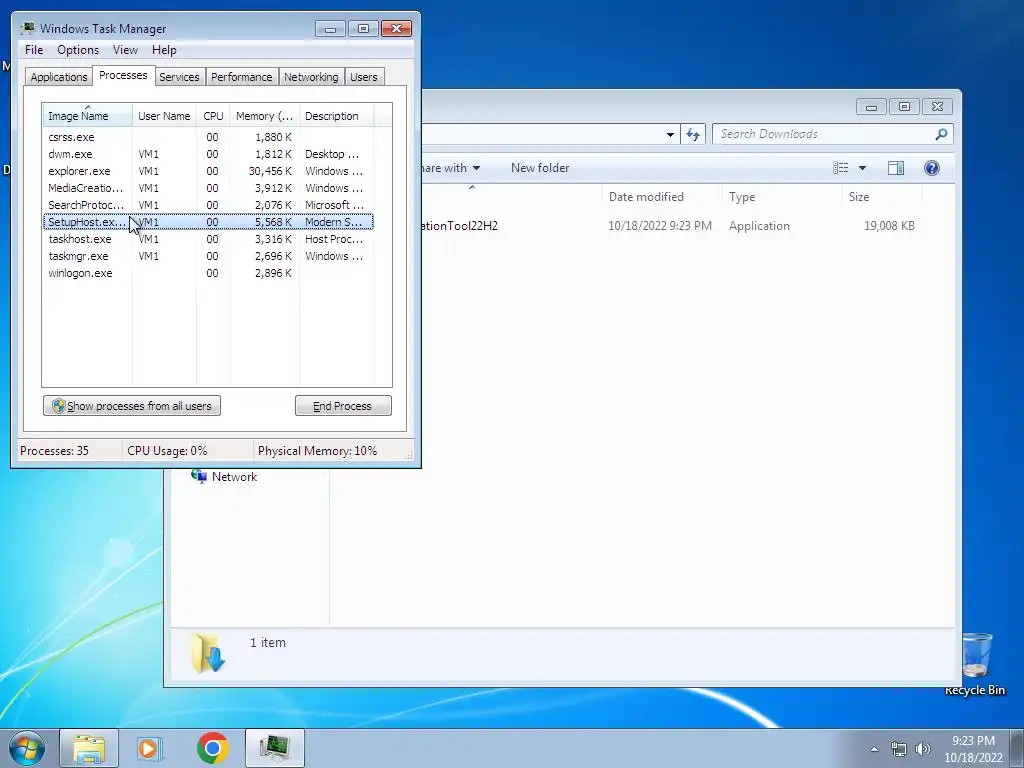Toggle the Explorer preview pane icon
This screenshot has width=1024, height=768.
(x=895, y=168)
